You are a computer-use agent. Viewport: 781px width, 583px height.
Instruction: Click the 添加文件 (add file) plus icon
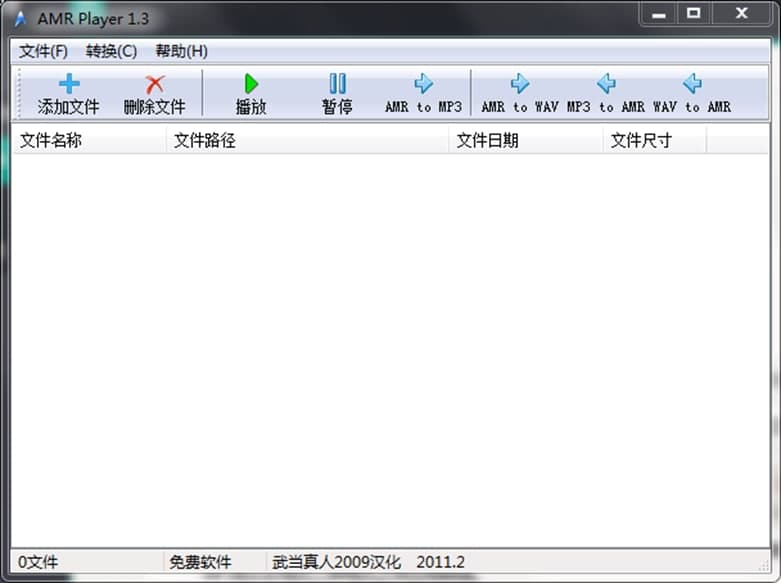coord(69,84)
